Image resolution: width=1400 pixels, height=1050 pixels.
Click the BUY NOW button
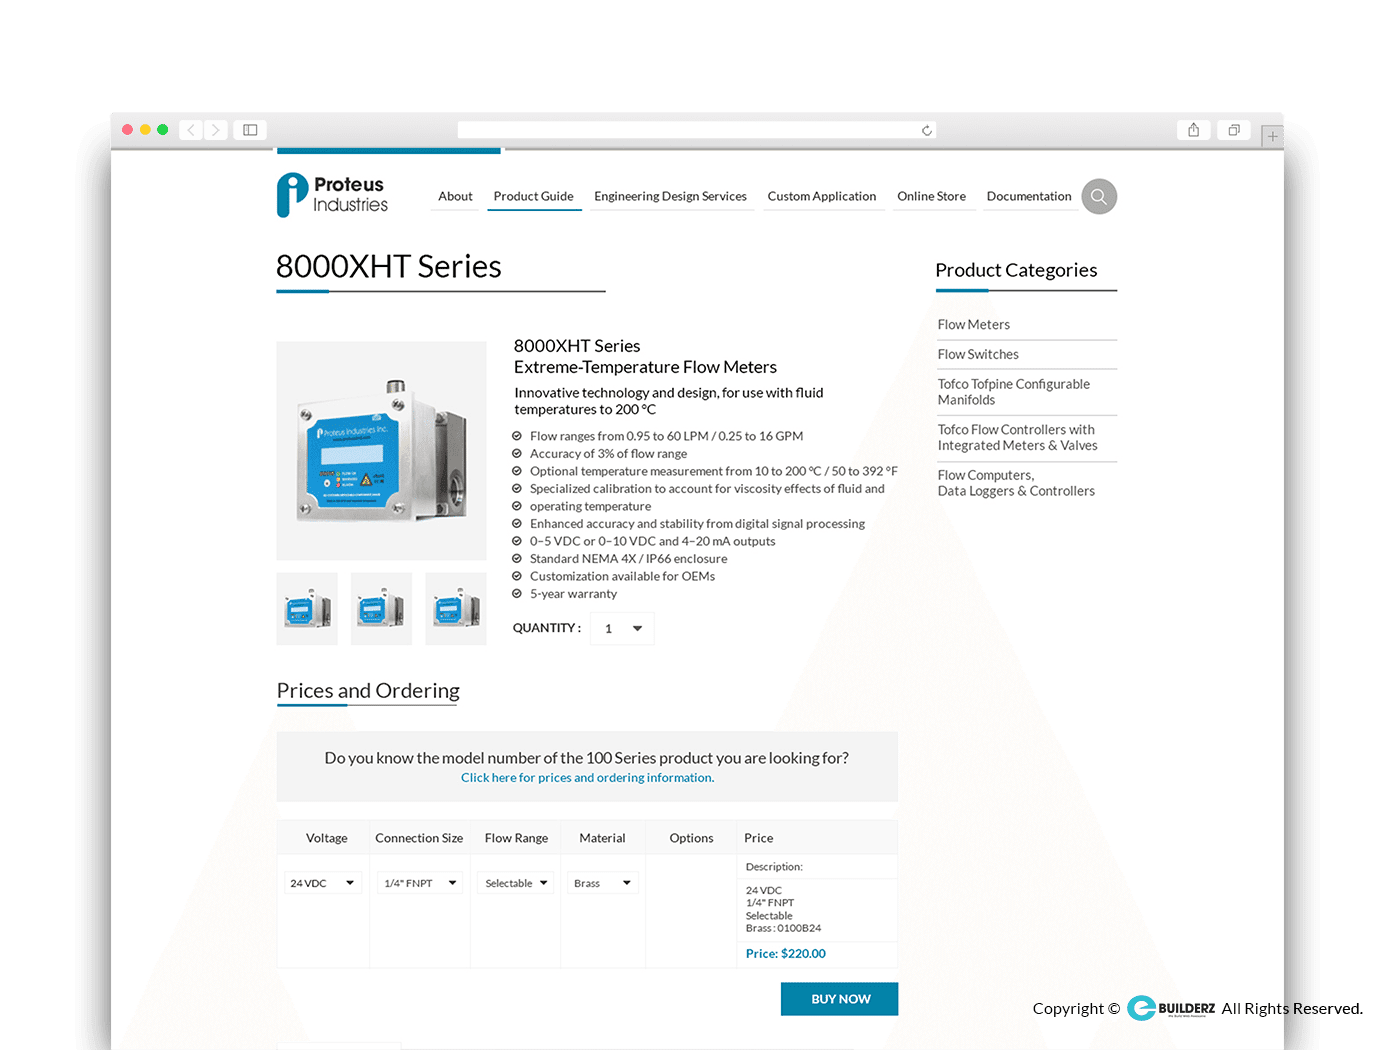pyautogui.click(x=840, y=999)
